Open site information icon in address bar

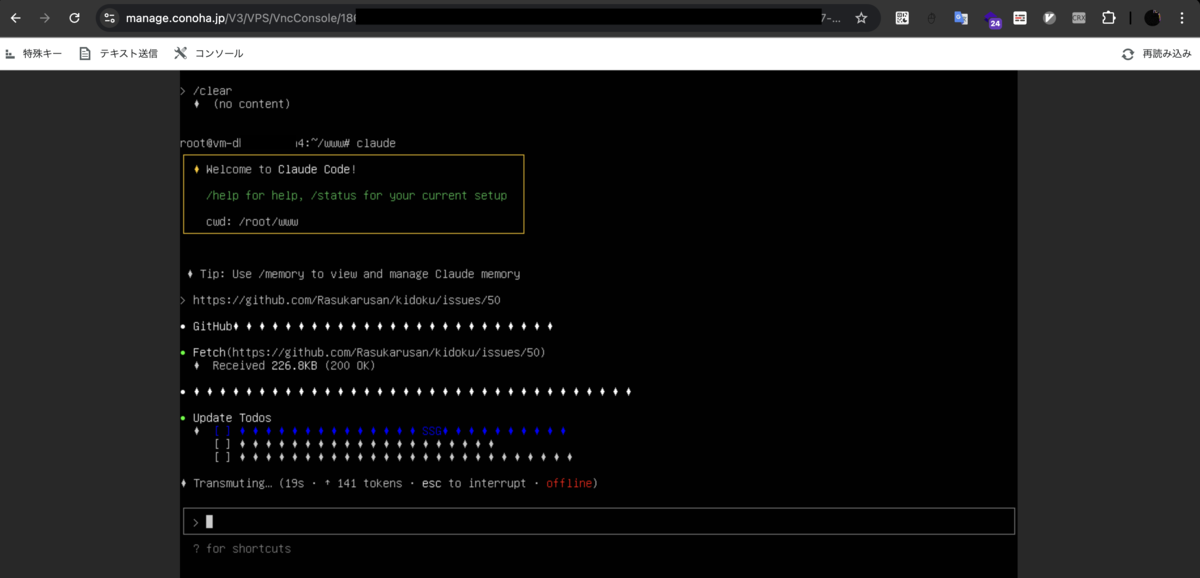110,18
